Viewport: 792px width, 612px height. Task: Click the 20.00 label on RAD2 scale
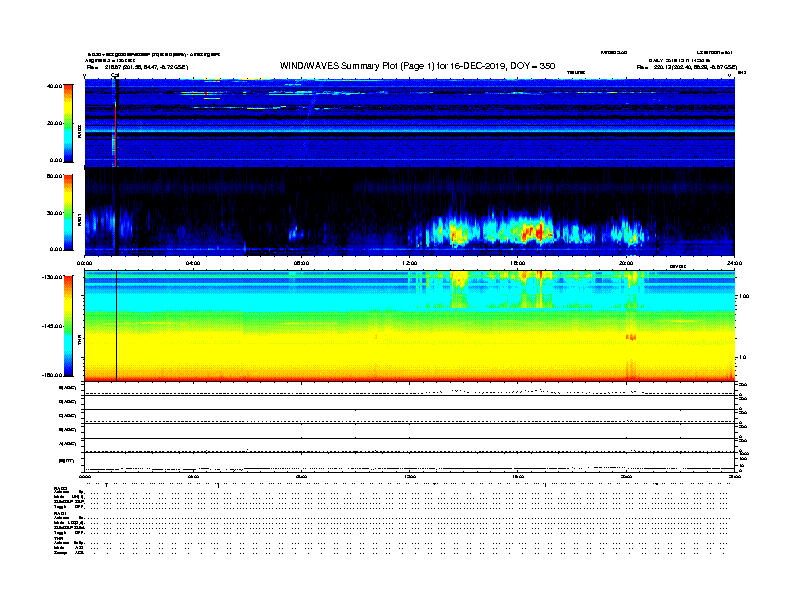pyautogui.click(x=55, y=123)
